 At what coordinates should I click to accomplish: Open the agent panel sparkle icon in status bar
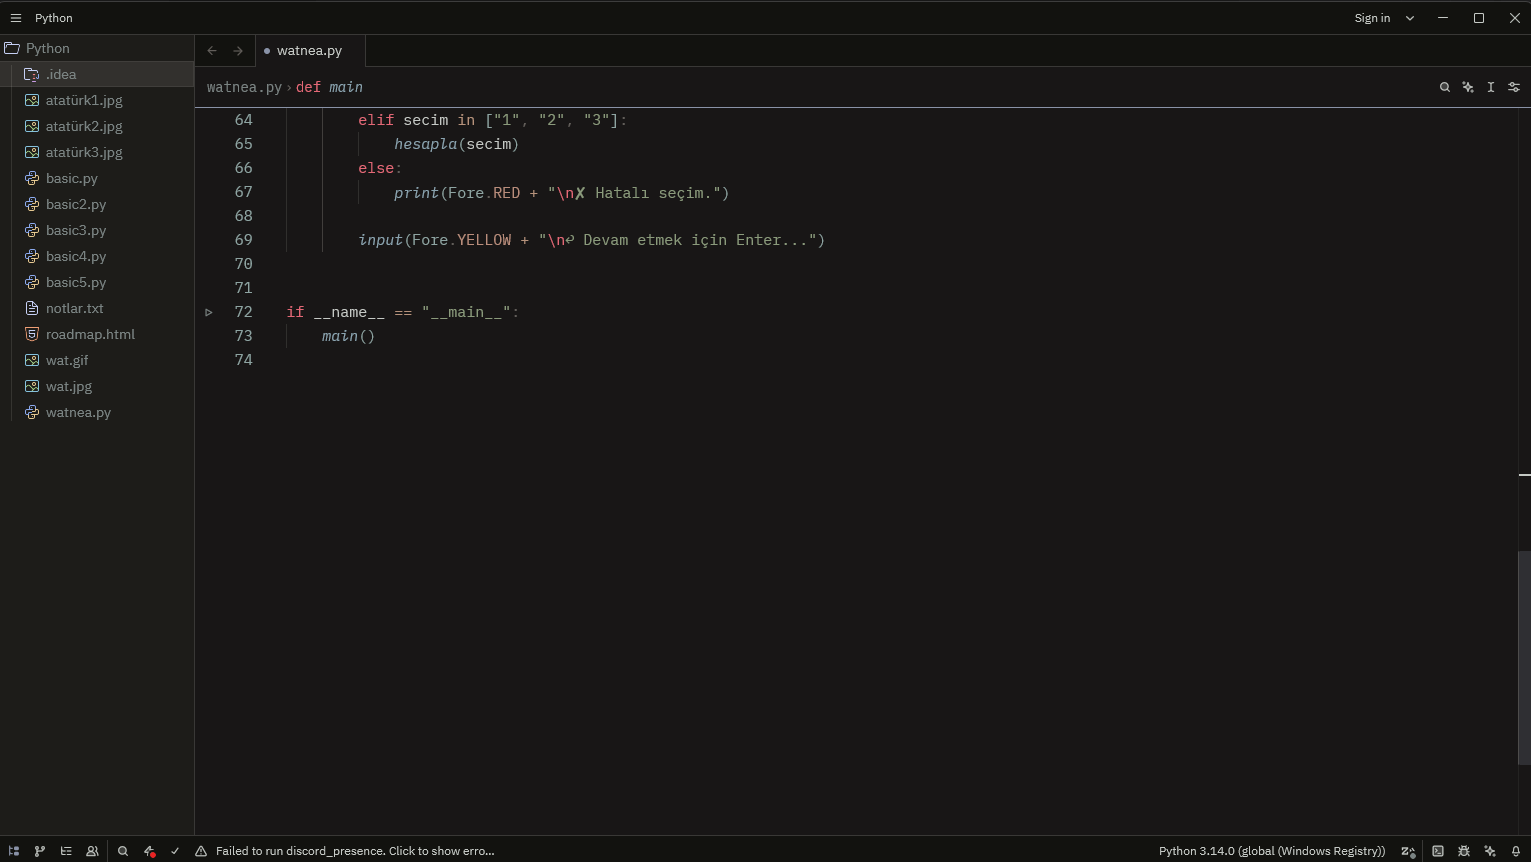click(1490, 851)
